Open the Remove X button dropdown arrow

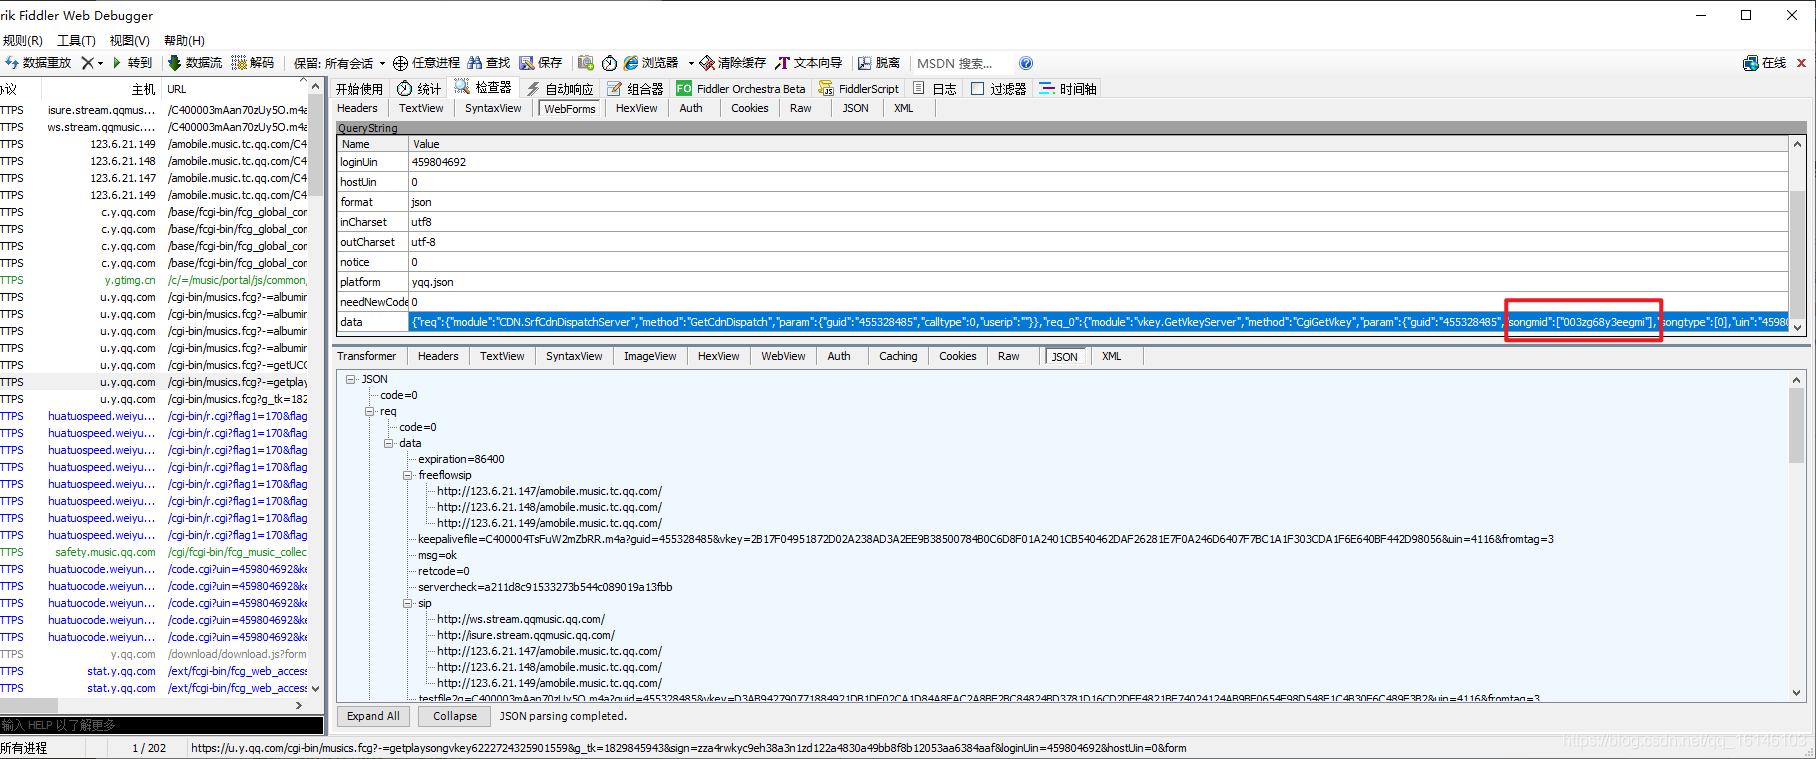(100, 63)
